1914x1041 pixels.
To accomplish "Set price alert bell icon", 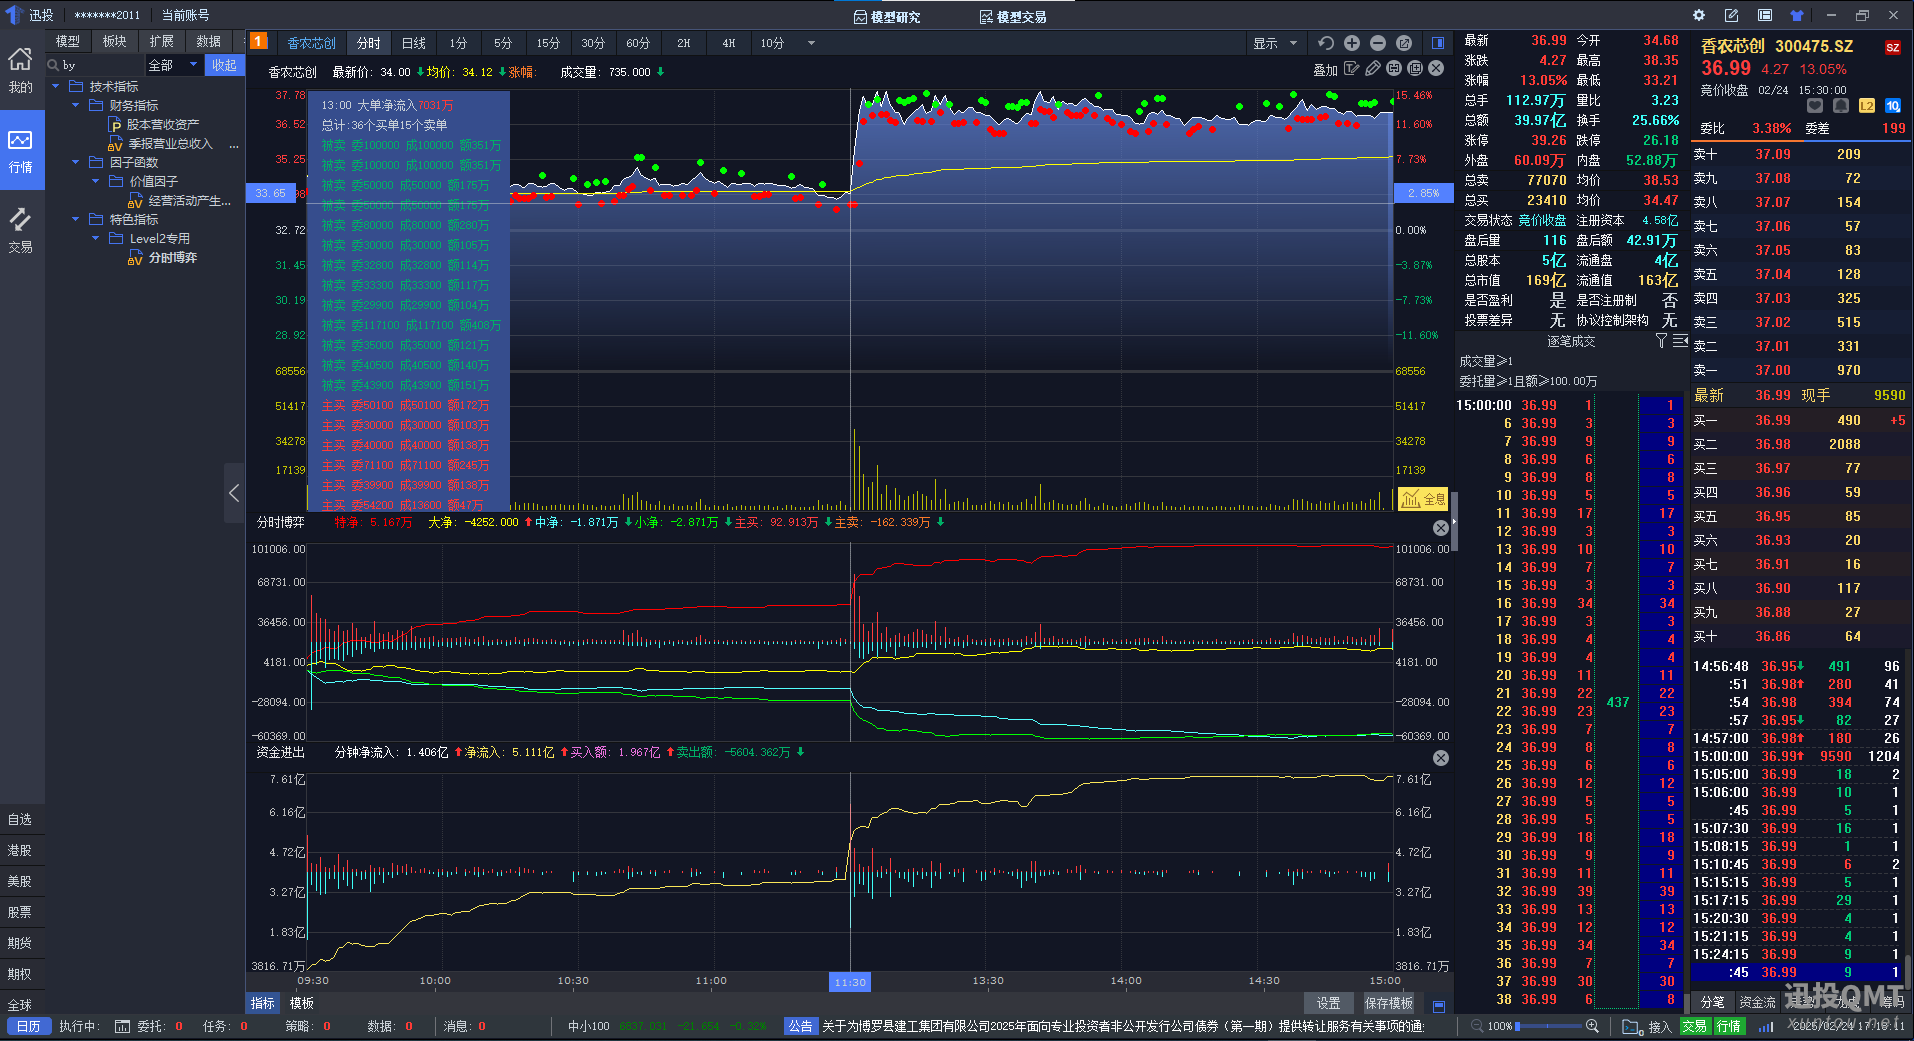I will [1841, 106].
